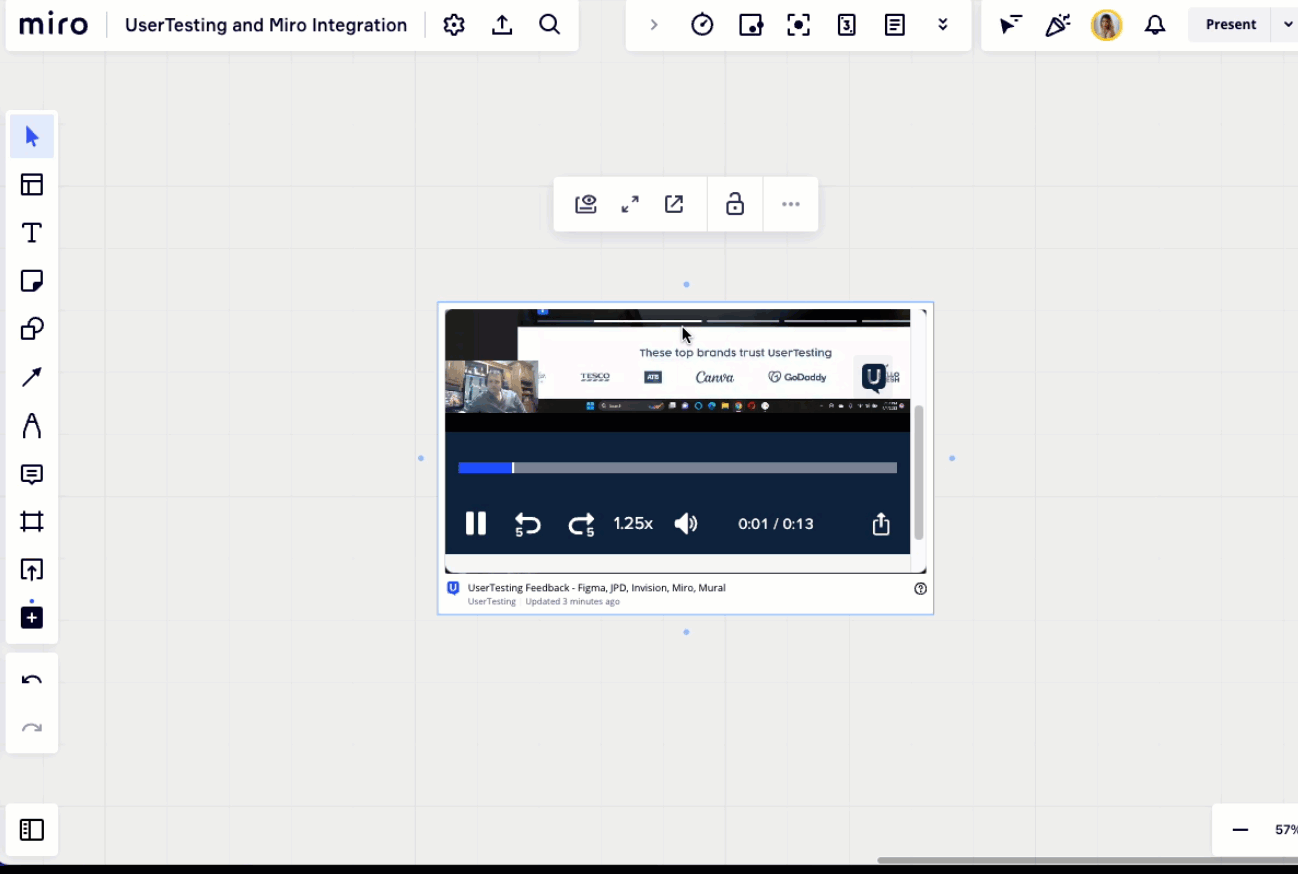The height and width of the screenshot is (874, 1298).
Task: Mute the video volume
Action: coord(686,523)
